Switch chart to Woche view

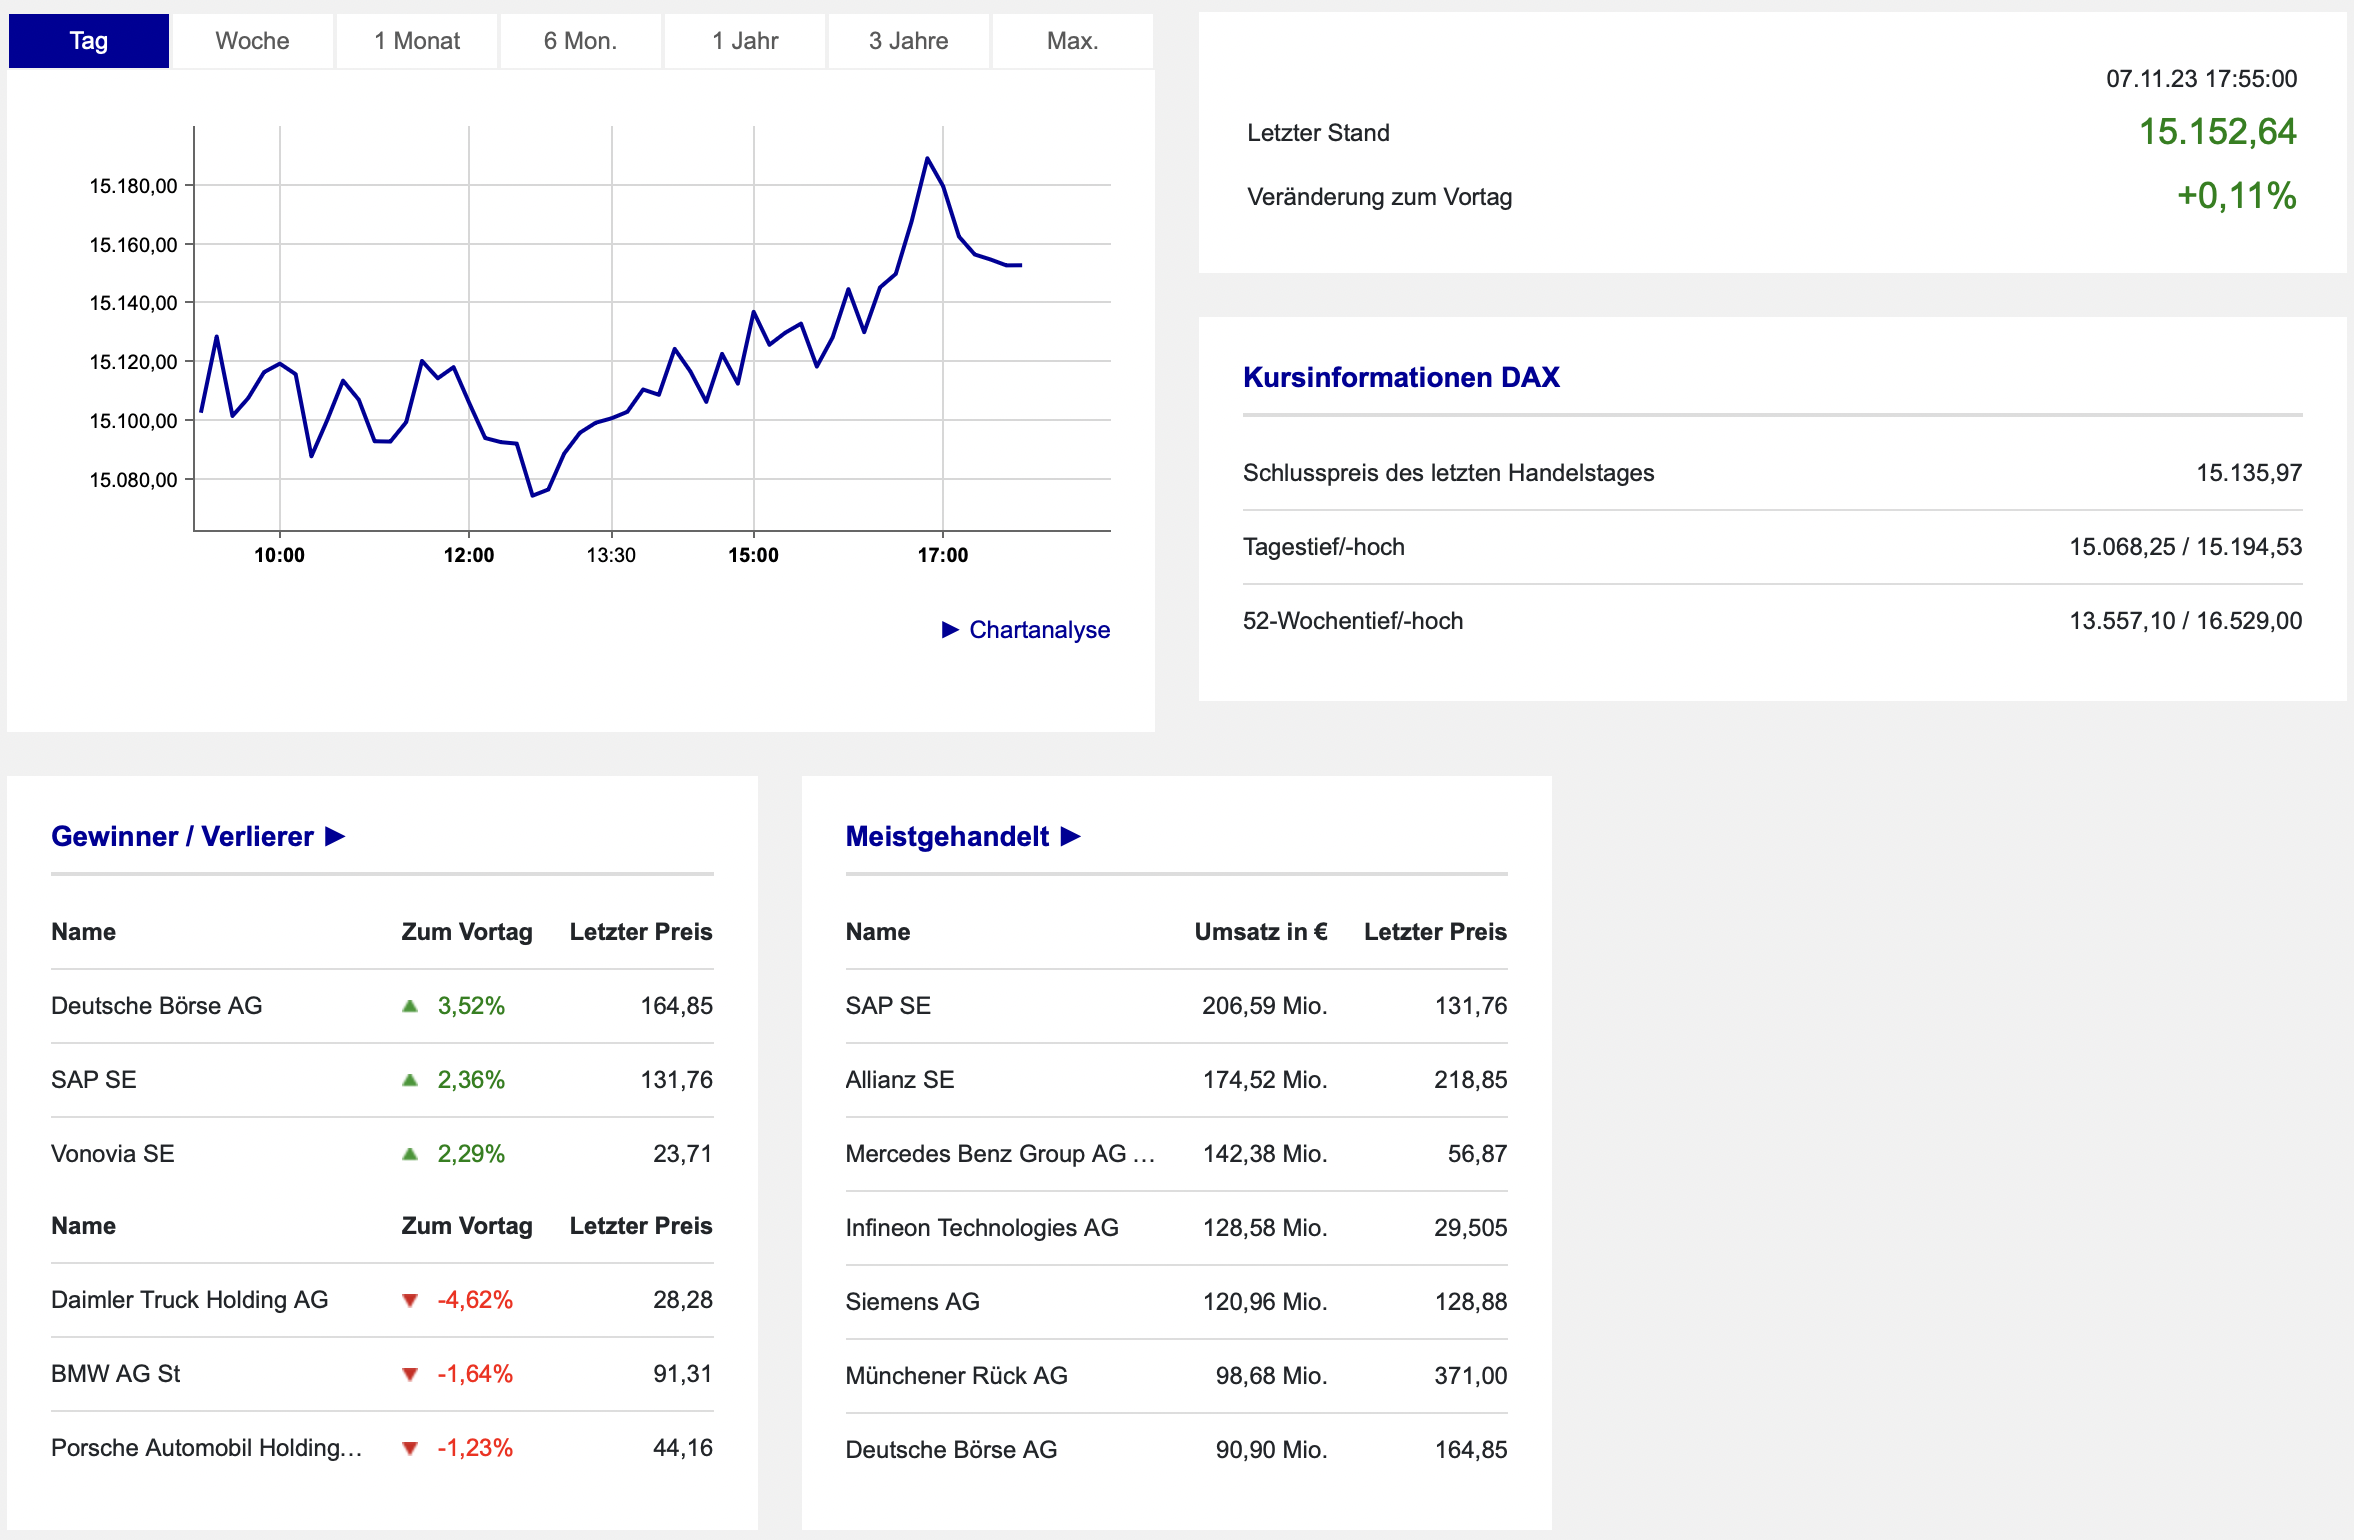[252, 41]
